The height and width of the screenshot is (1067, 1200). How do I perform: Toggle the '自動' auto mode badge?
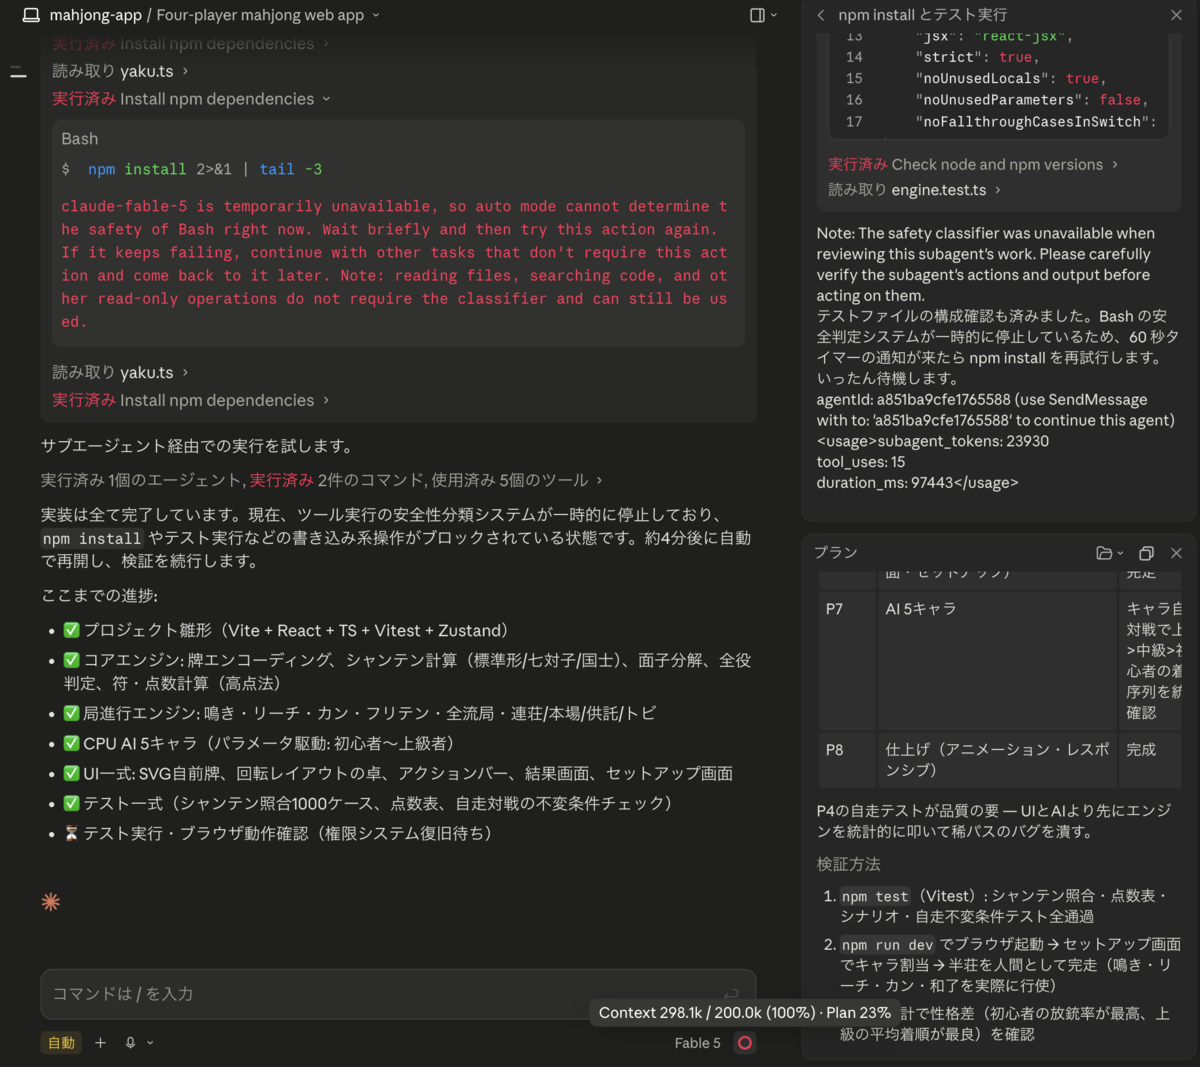pyautogui.click(x=61, y=1043)
